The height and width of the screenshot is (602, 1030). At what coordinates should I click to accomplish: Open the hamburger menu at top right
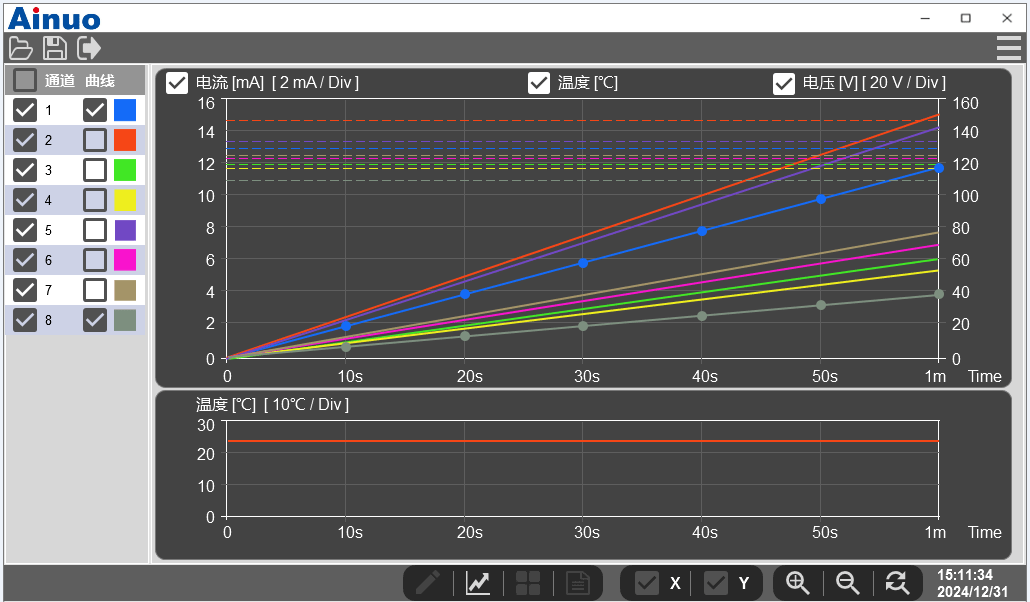tap(1008, 47)
